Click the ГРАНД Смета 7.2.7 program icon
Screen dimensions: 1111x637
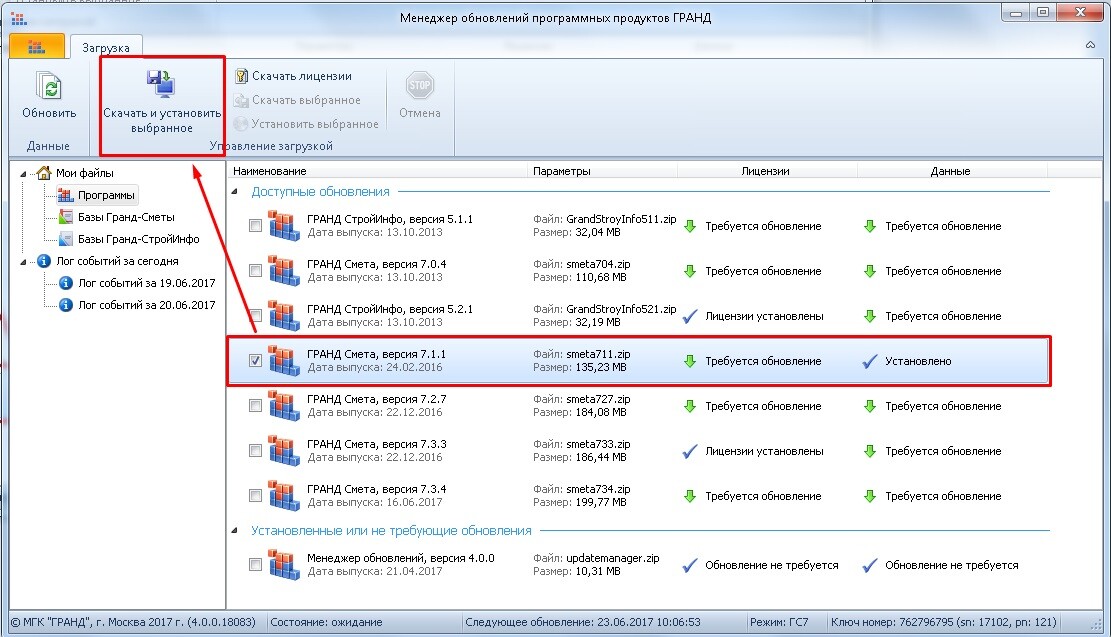point(284,405)
